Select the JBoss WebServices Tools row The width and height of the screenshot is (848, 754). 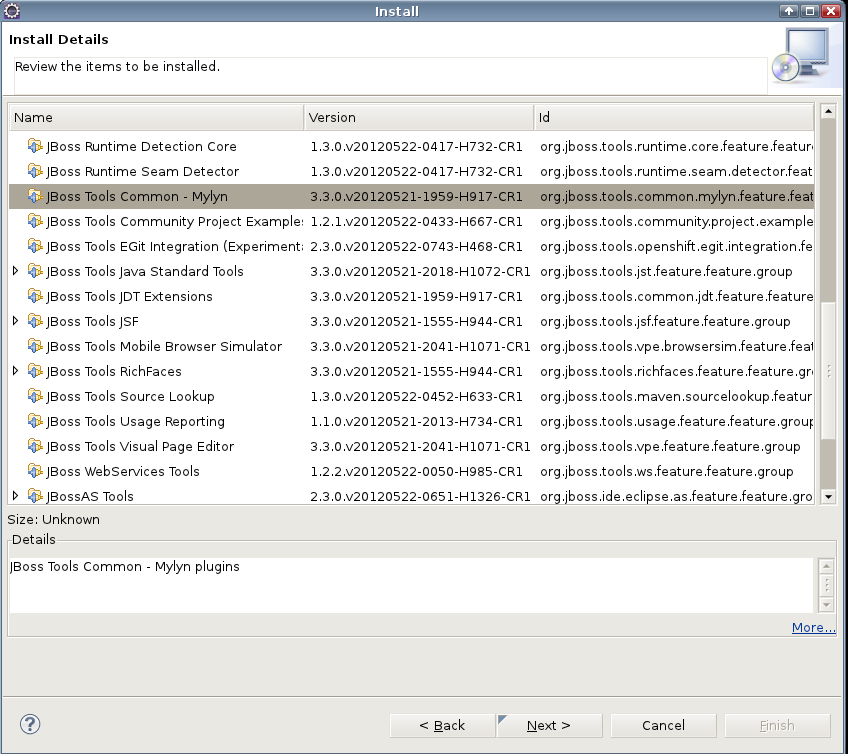coord(412,471)
